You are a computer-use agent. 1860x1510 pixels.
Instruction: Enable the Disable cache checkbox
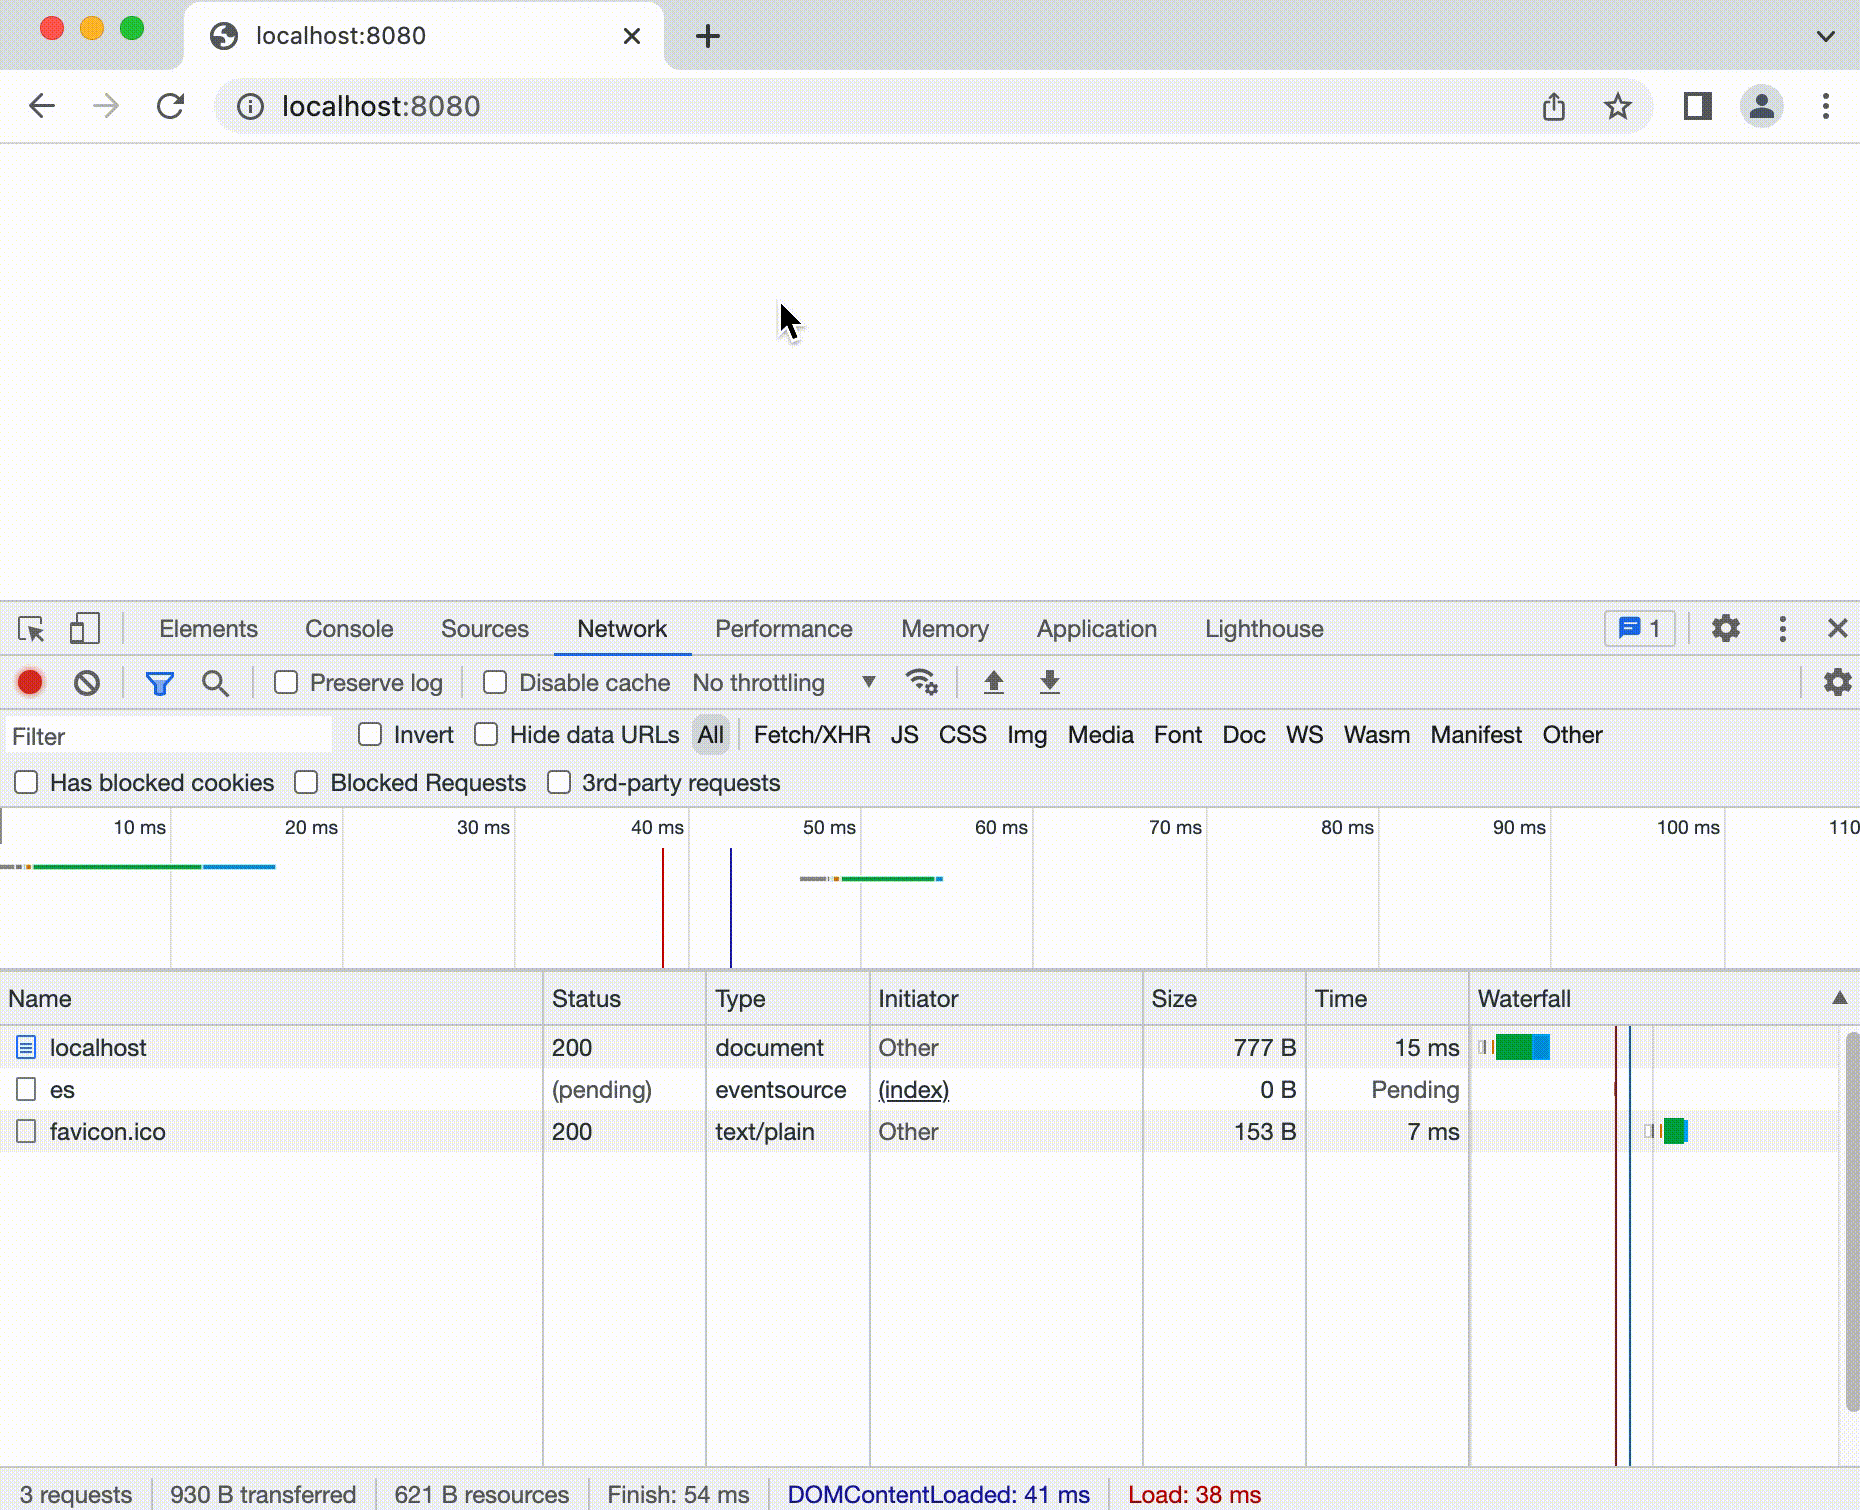[x=495, y=683]
